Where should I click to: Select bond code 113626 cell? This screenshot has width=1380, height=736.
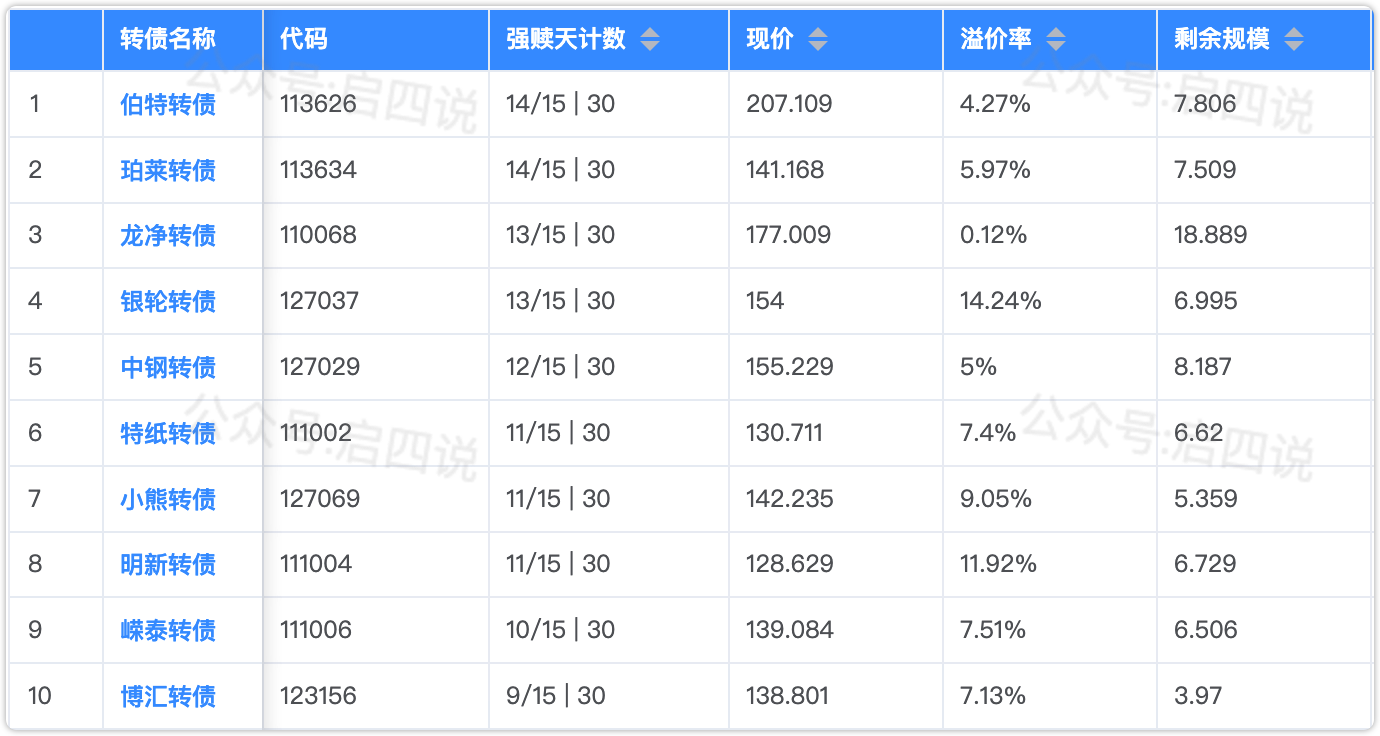point(318,104)
